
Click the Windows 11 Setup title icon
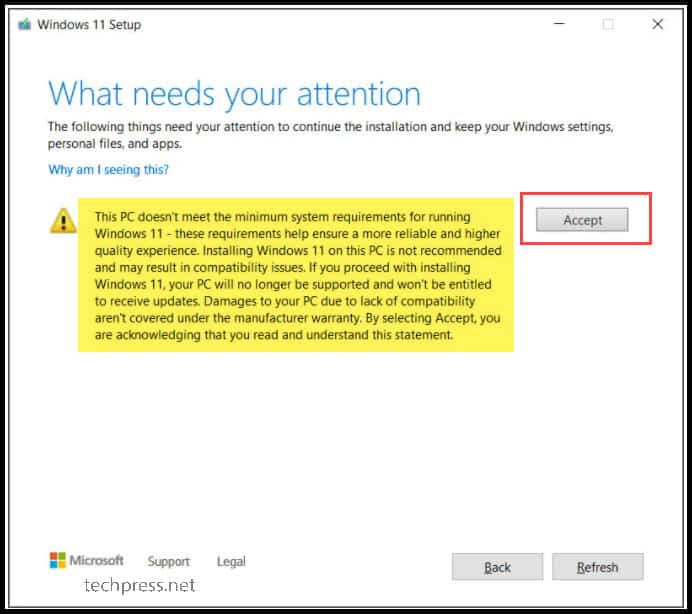click(25, 24)
